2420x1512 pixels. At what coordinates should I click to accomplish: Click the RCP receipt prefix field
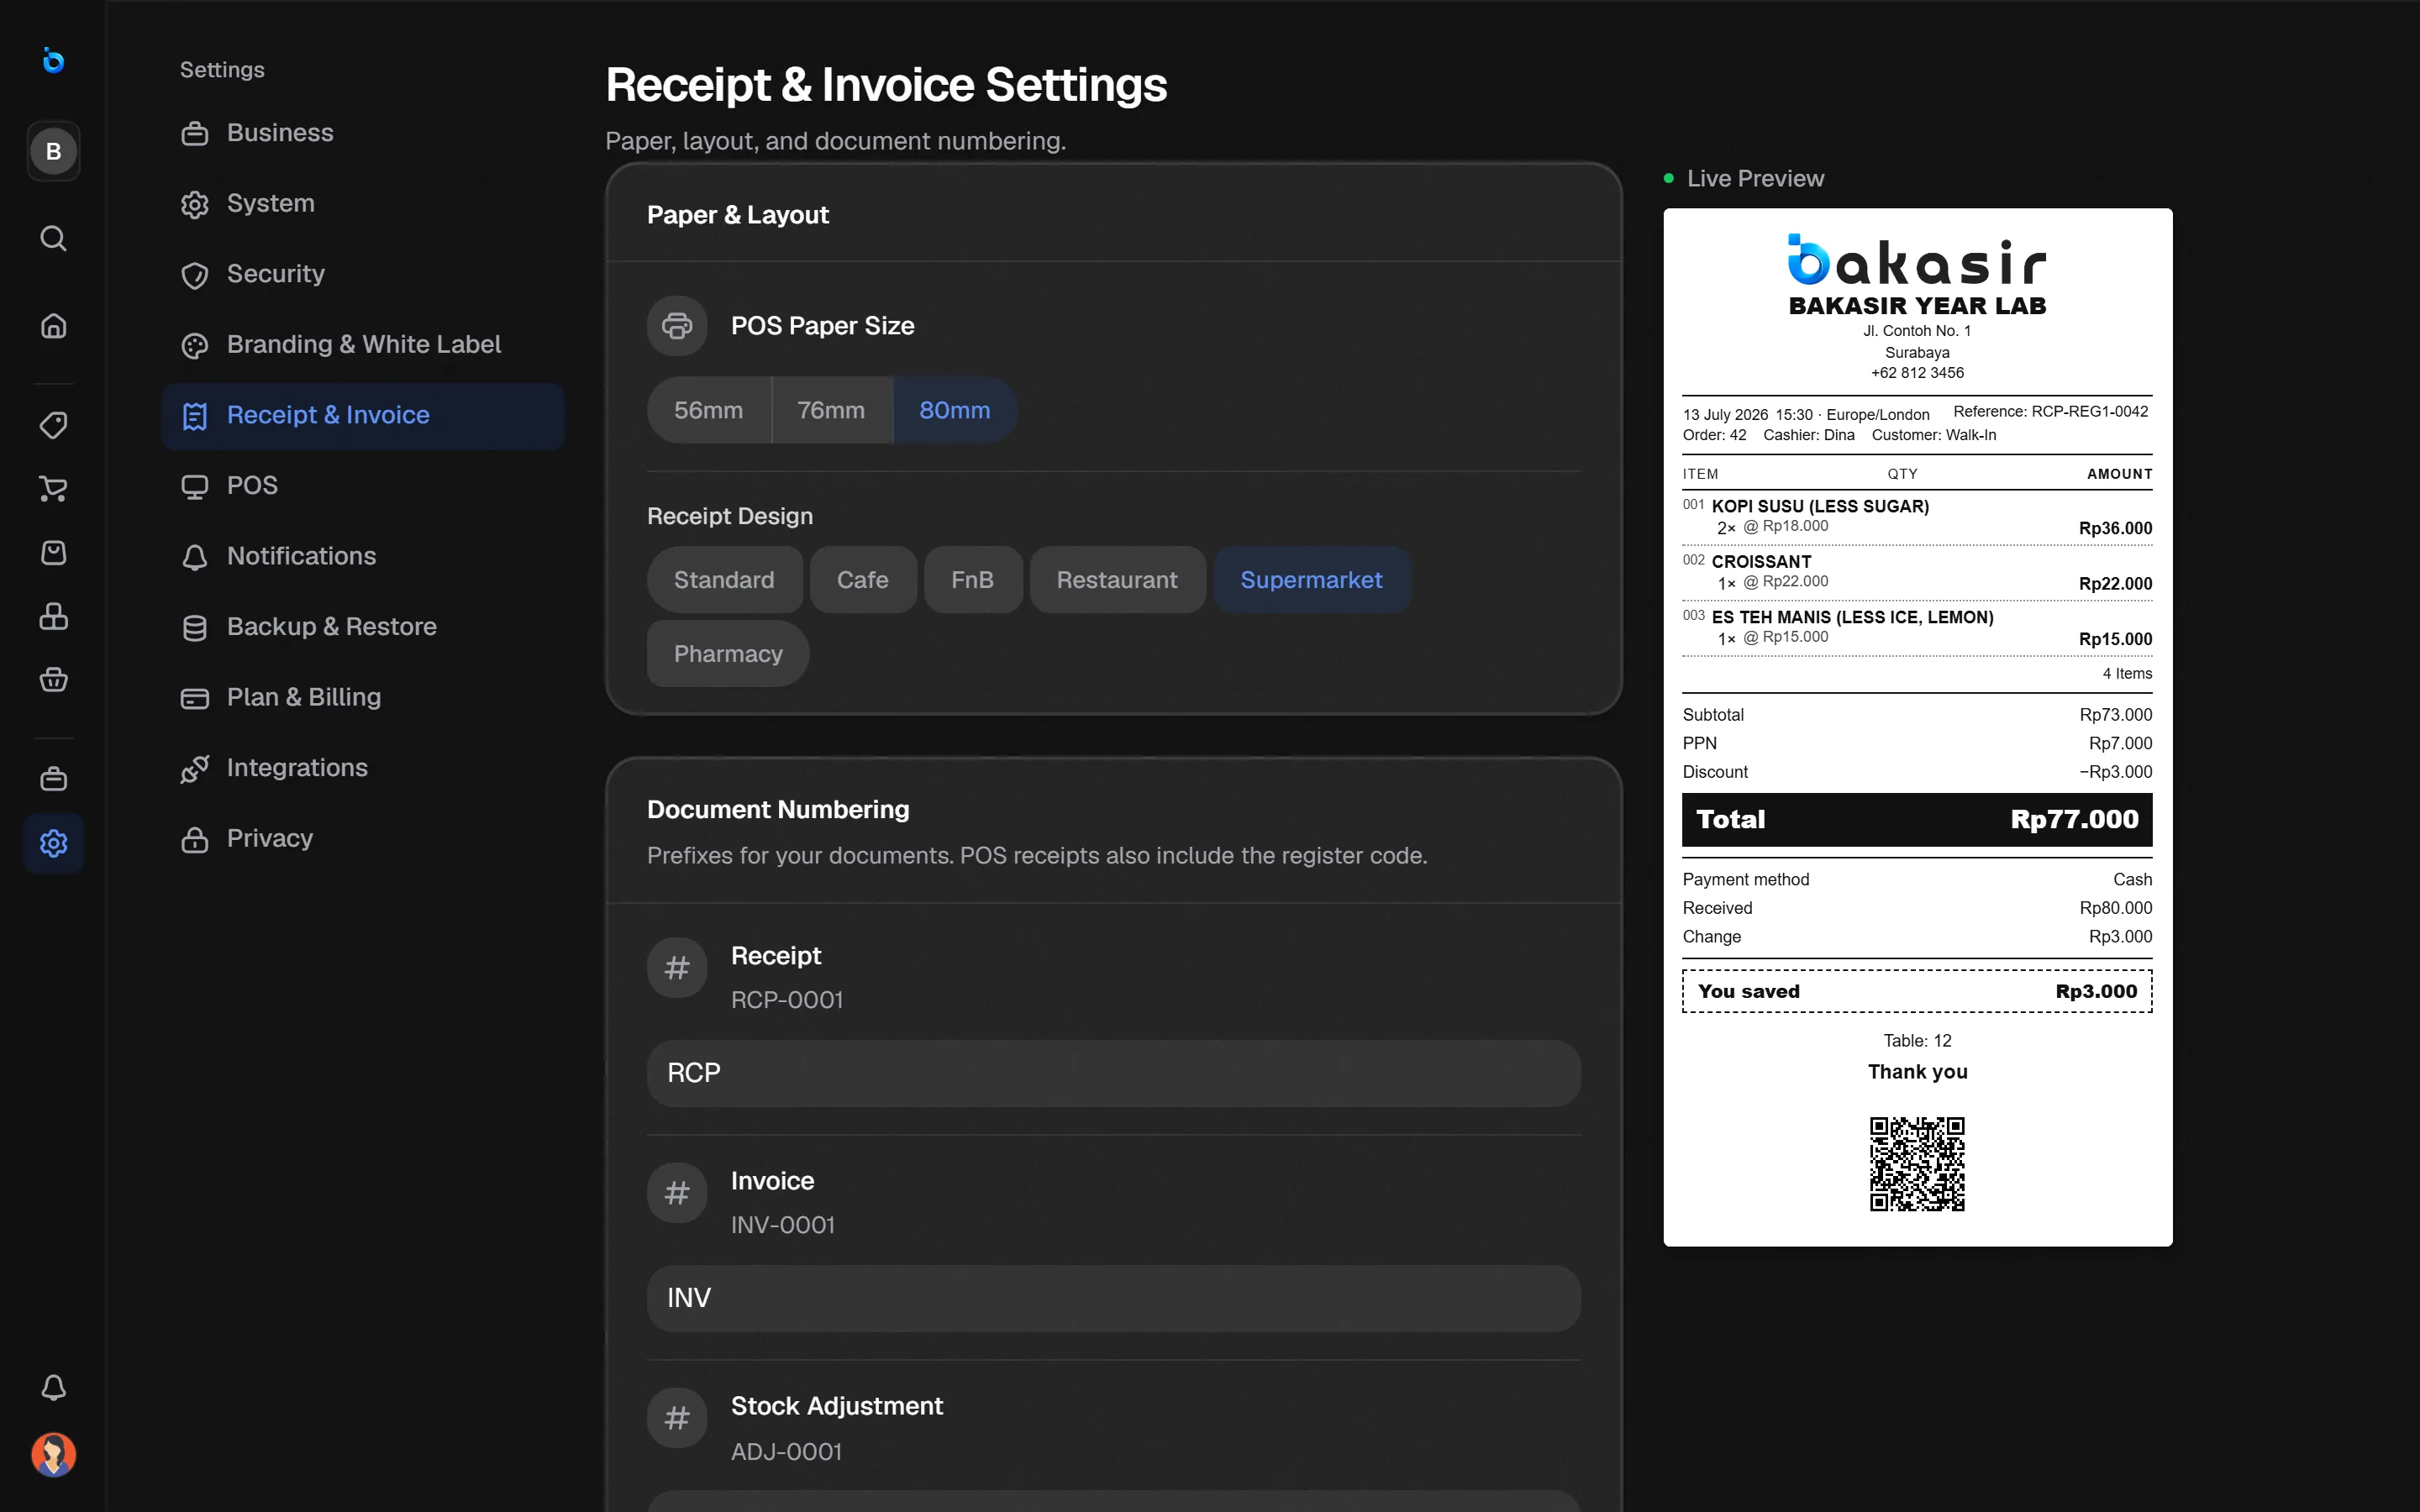pos(1113,1073)
